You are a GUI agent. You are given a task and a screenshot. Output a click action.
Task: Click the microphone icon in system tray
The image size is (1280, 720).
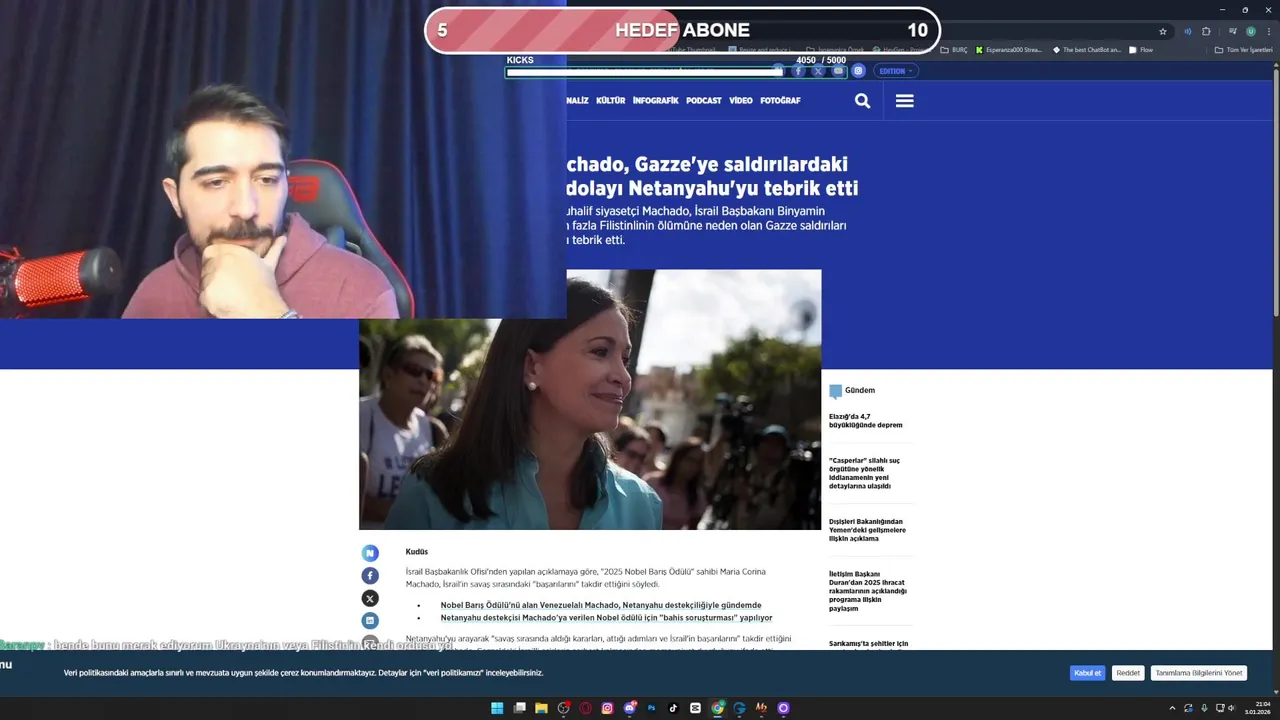(1204, 708)
